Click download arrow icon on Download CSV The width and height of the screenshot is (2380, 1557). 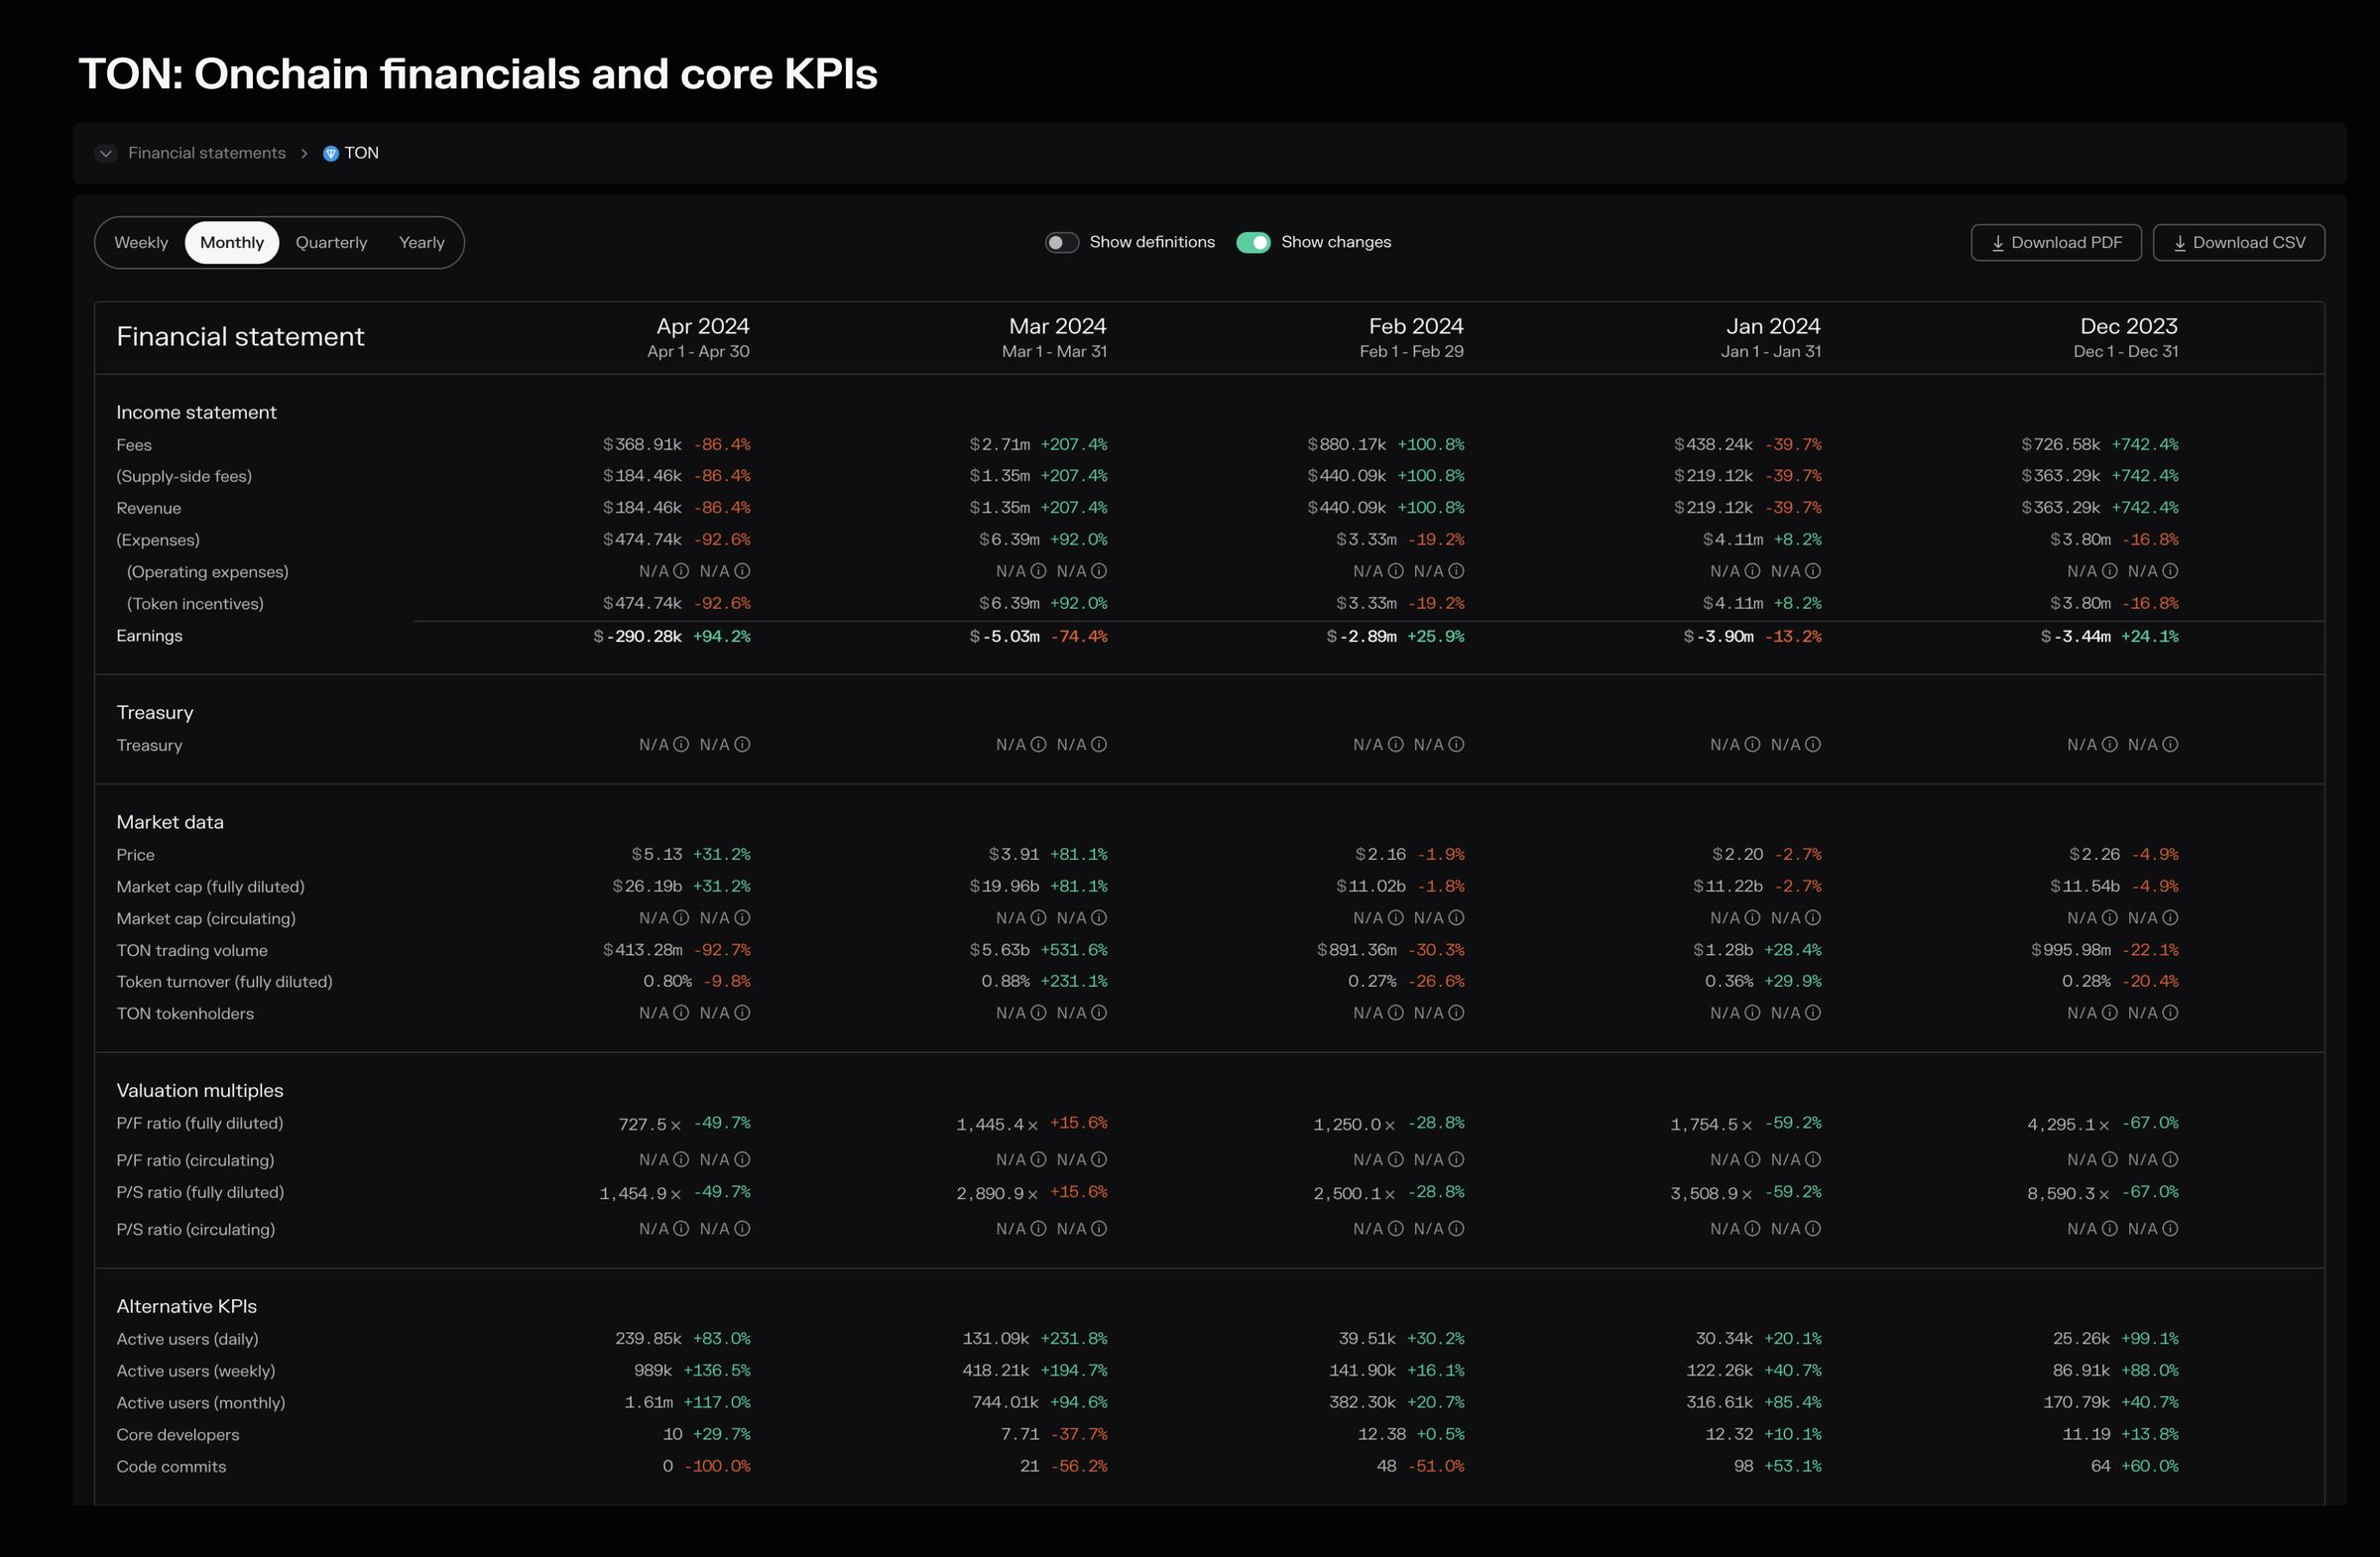click(2179, 243)
